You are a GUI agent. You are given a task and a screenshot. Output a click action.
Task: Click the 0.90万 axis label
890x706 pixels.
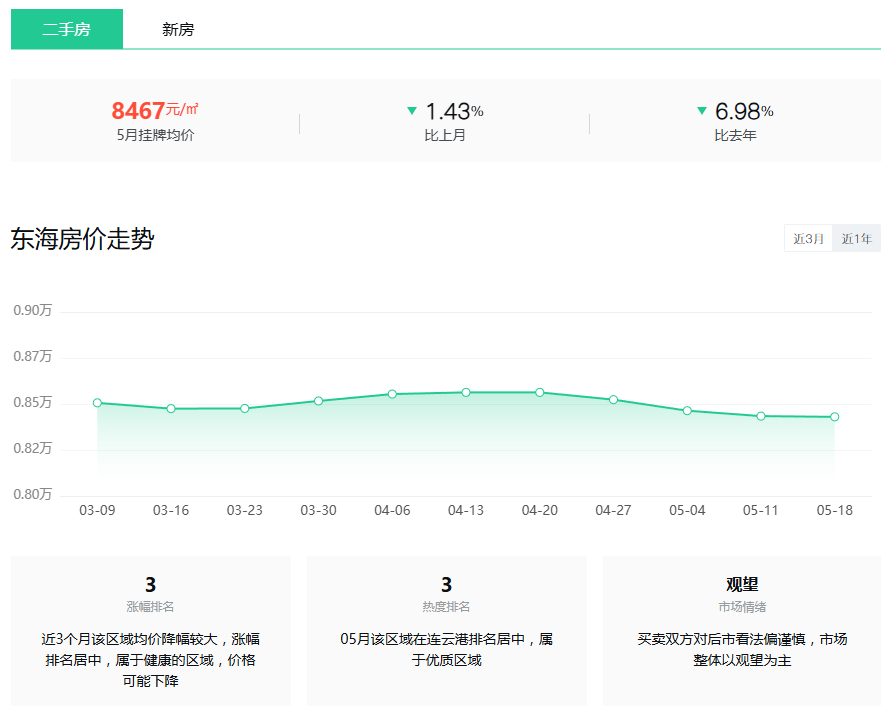pyautogui.click(x=32, y=310)
